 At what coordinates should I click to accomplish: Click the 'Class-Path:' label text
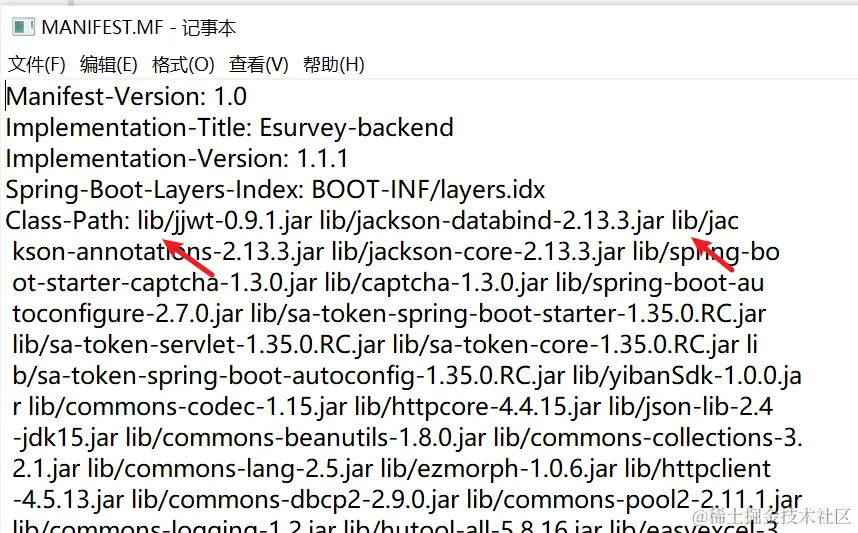click(x=67, y=221)
